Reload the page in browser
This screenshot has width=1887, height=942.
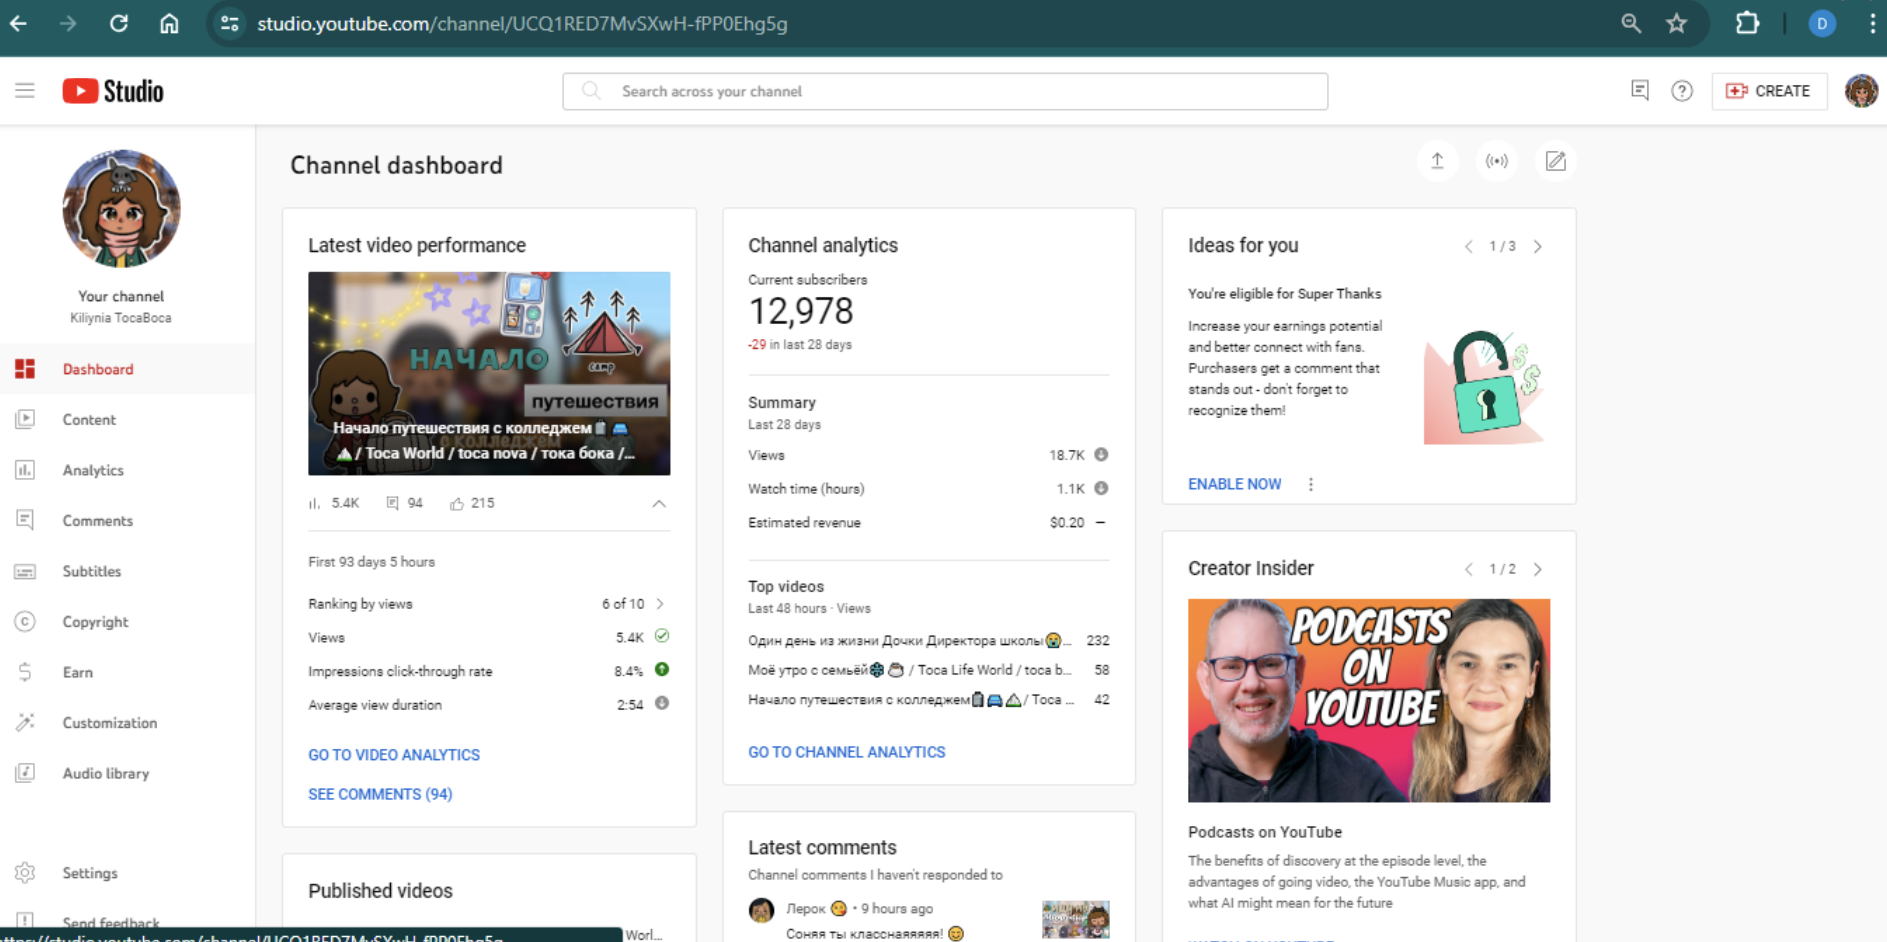(119, 23)
